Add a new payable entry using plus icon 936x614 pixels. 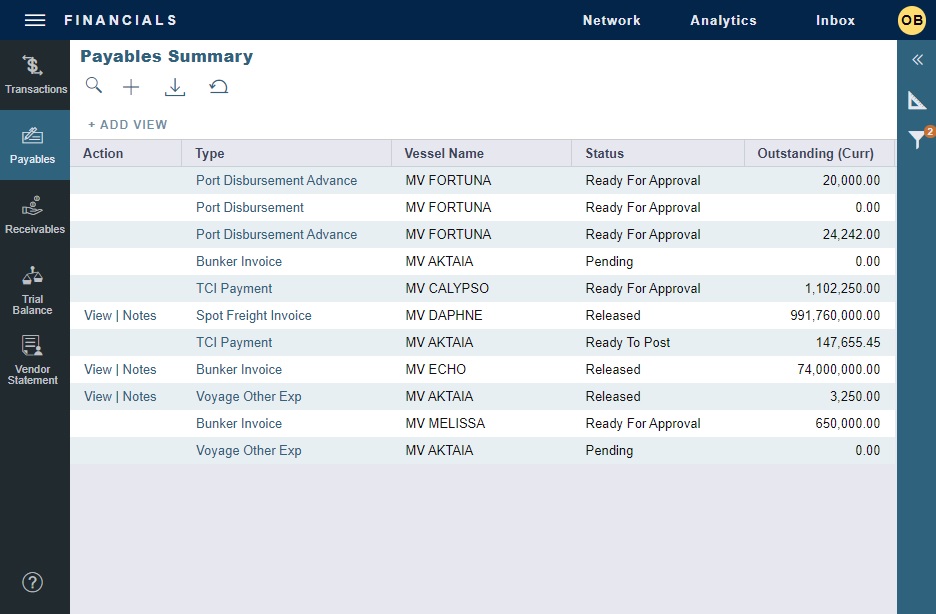point(131,87)
